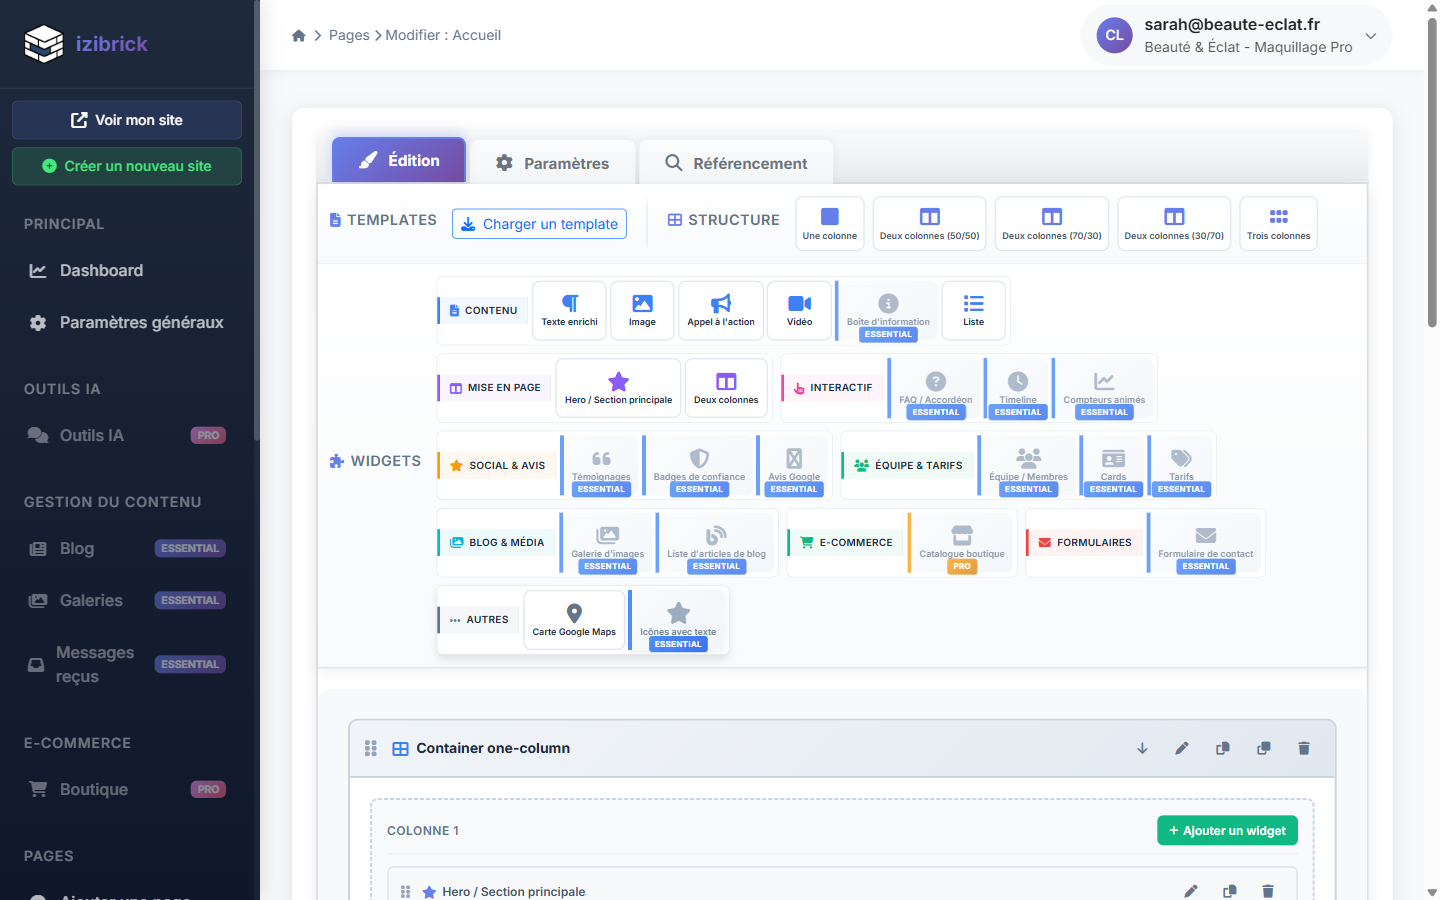
Task: Click the izibrick logo
Action: (86, 43)
